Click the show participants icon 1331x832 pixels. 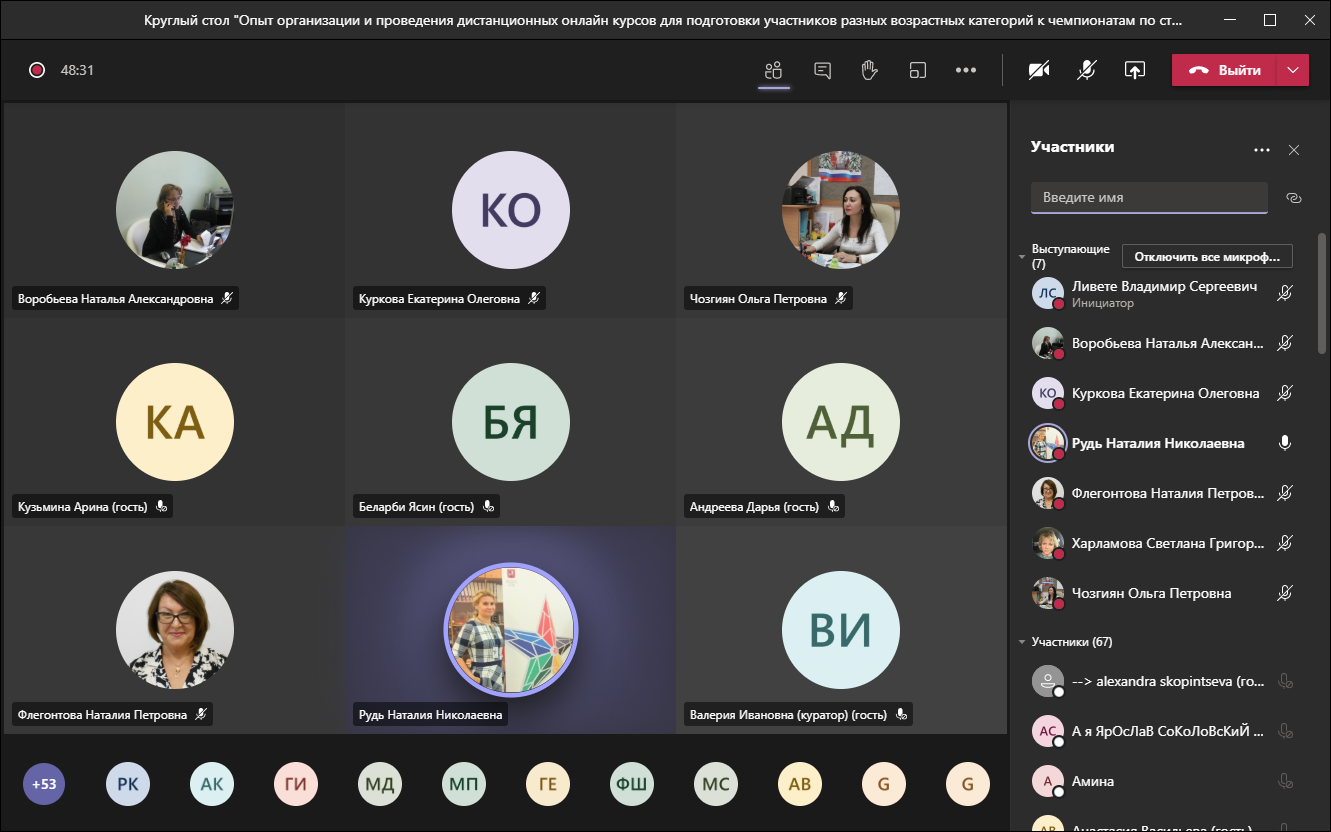point(773,70)
